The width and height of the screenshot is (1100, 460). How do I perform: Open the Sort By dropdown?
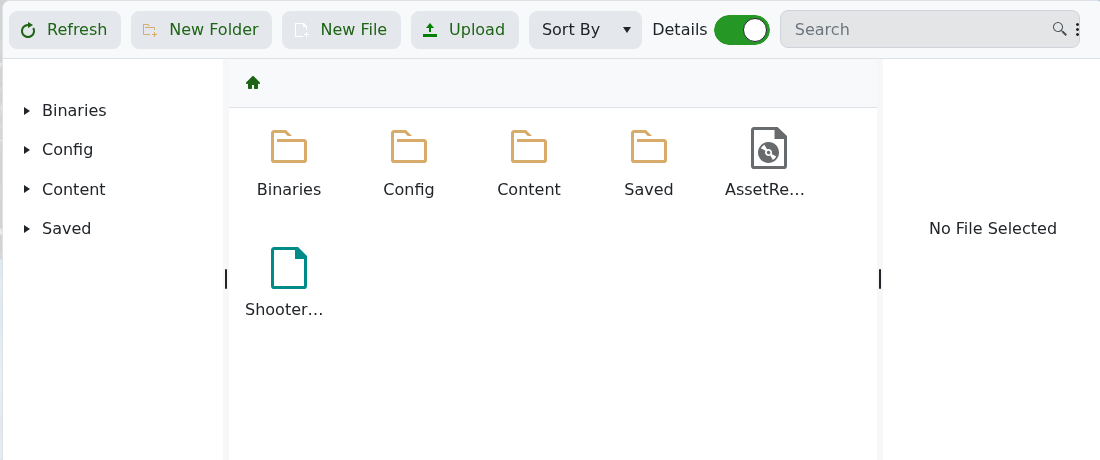click(x=585, y=30)
